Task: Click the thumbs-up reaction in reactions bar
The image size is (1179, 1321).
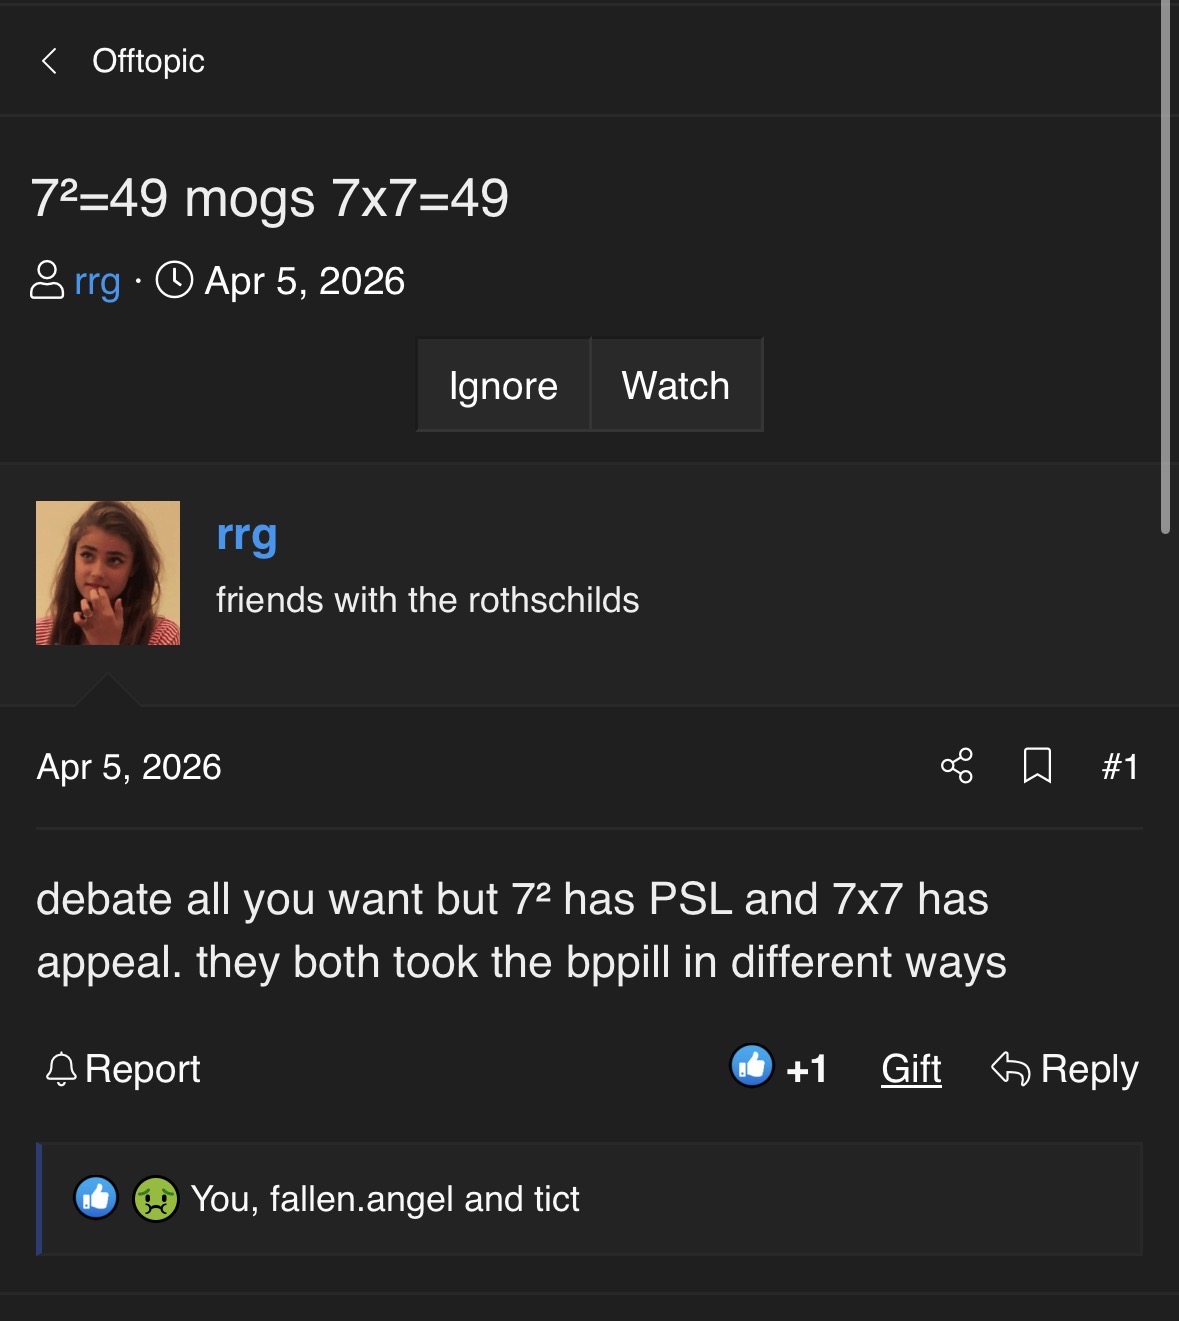Action: point(96,1197)
